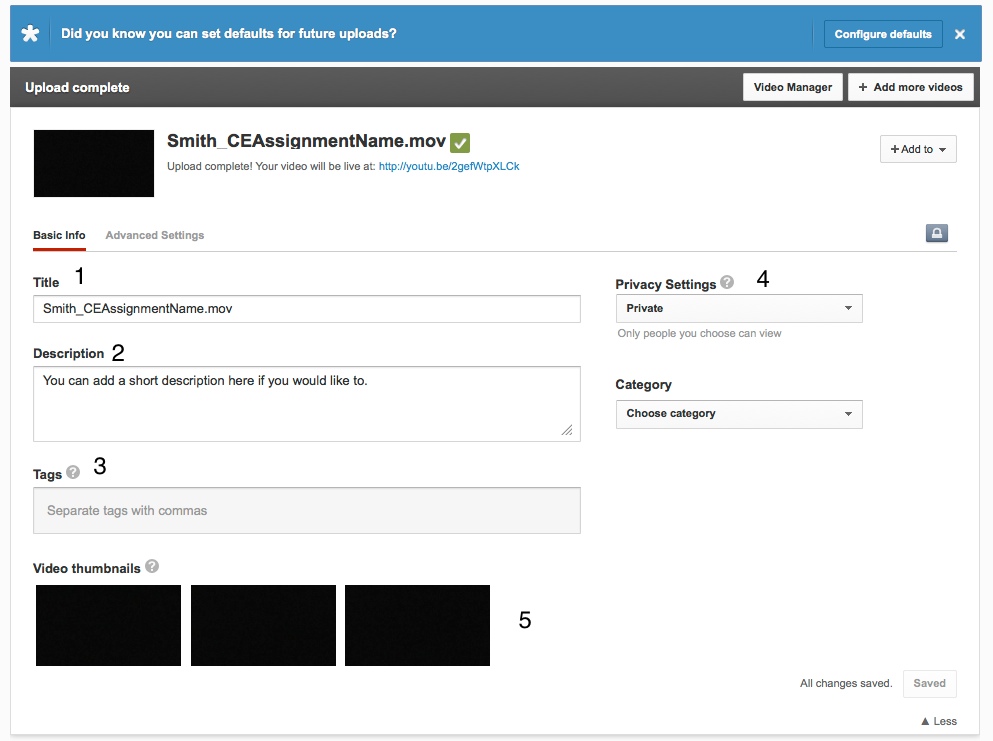Open the Choose category dropdown

pyautogui.click(x=738, y=414)
